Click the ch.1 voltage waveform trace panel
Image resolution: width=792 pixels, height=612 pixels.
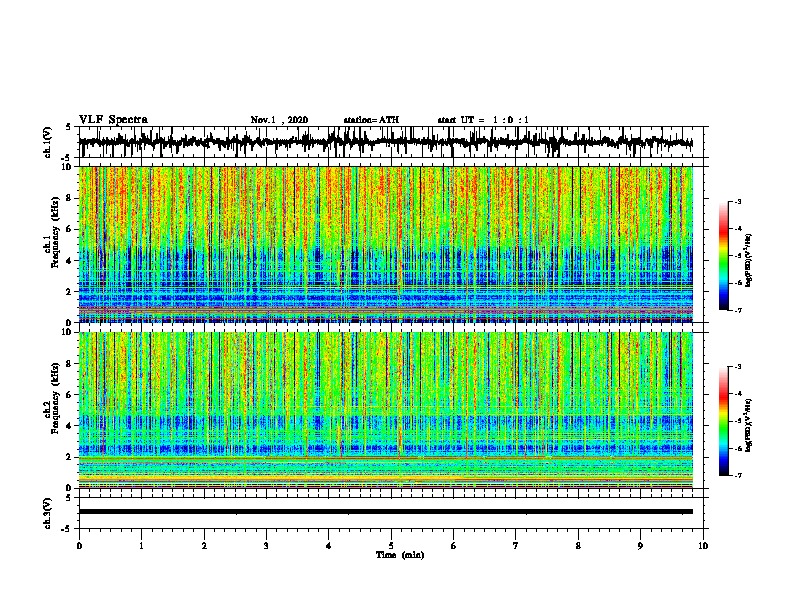click(391, 142)
